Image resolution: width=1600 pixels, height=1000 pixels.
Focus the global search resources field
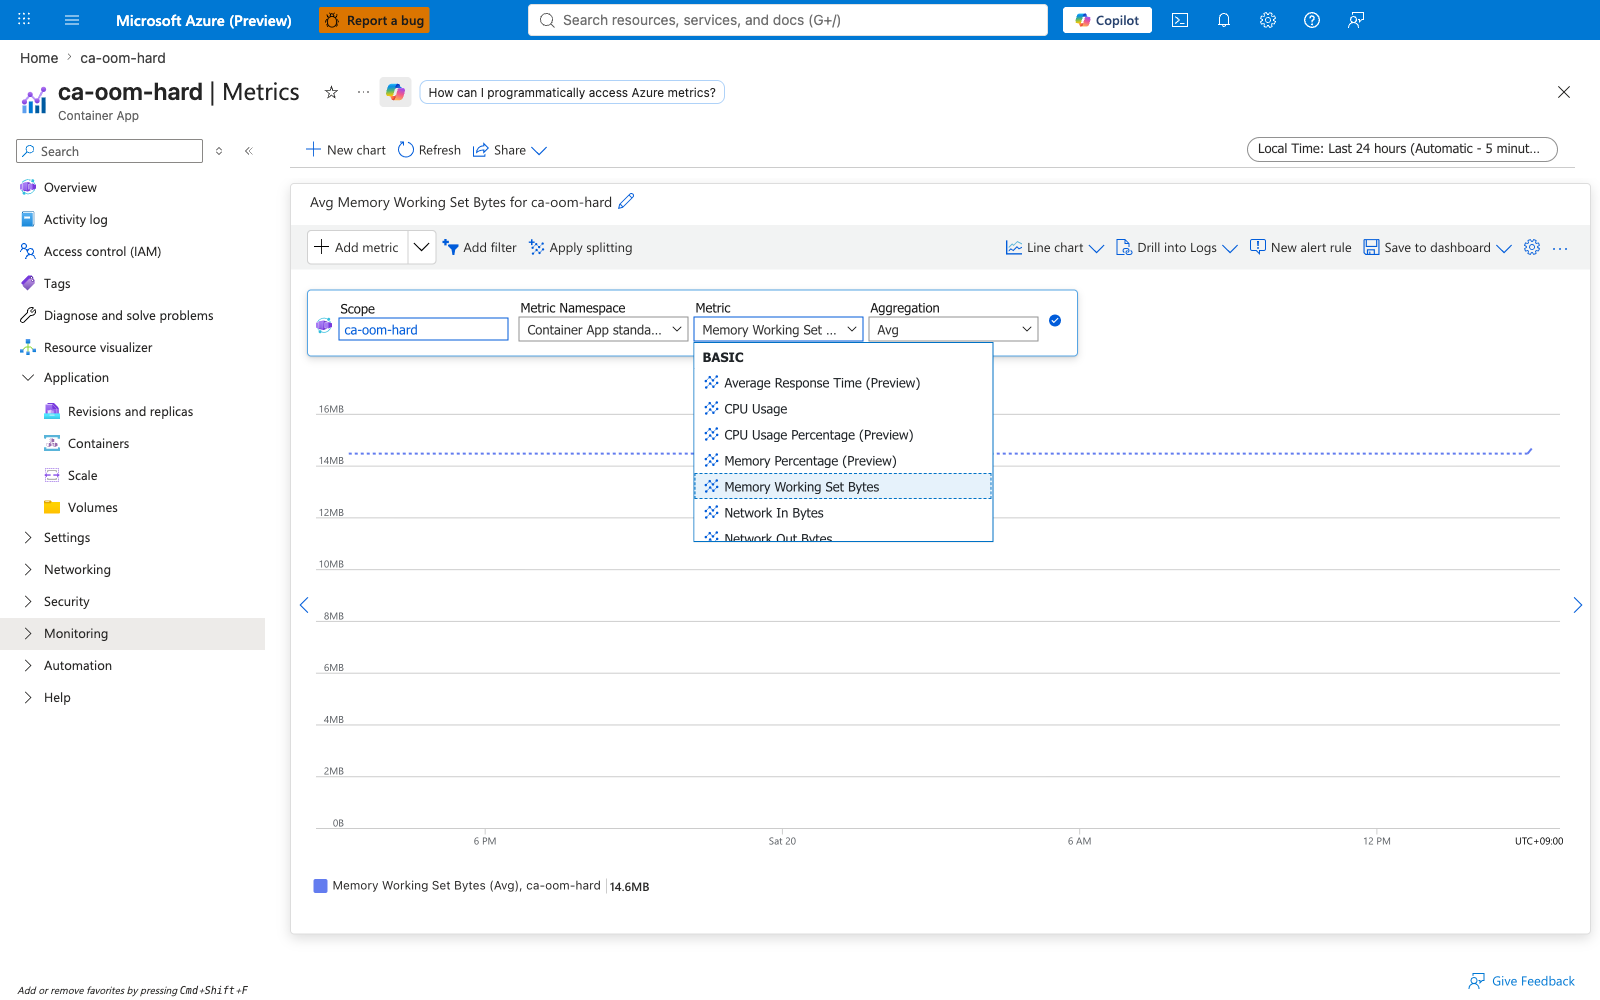click(788, 20)
